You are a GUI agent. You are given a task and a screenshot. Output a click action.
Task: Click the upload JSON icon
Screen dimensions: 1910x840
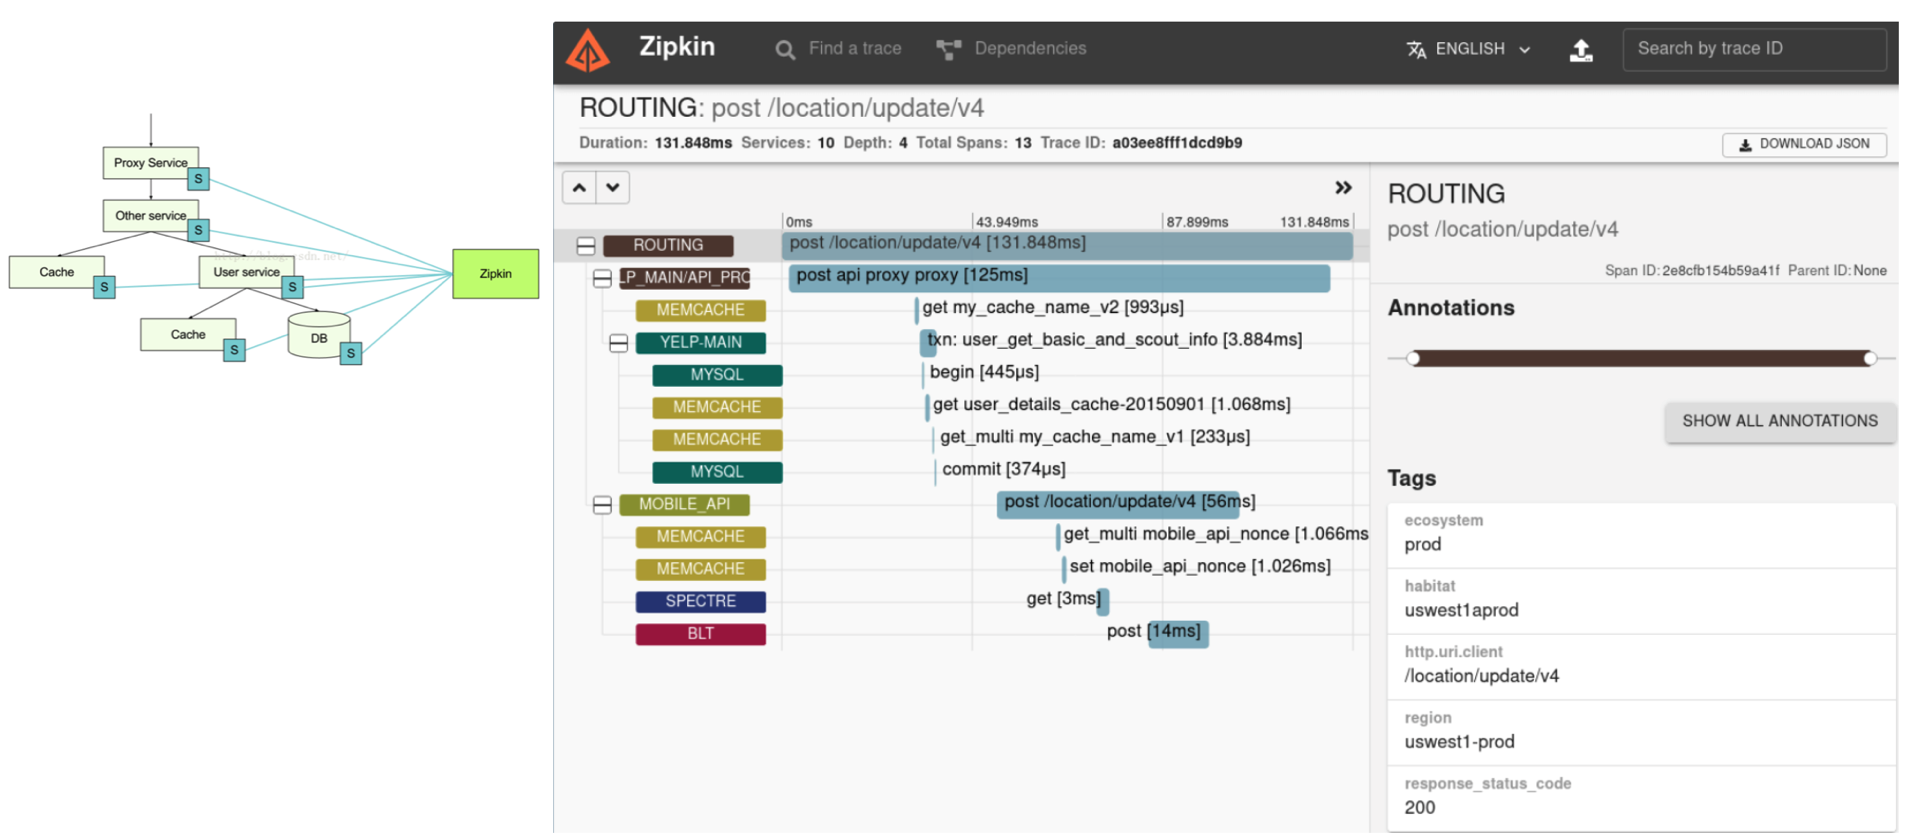click(x=1581, y=50)
